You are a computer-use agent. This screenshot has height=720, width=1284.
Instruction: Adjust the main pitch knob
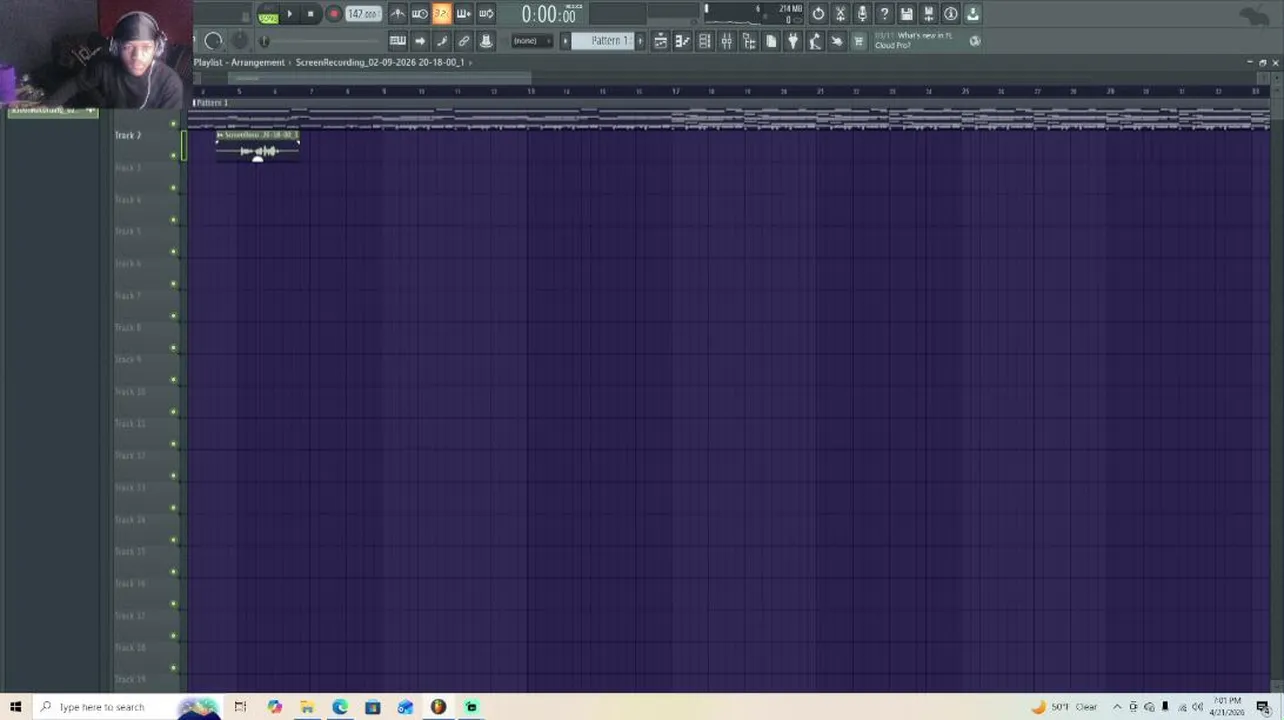(240, 41)
